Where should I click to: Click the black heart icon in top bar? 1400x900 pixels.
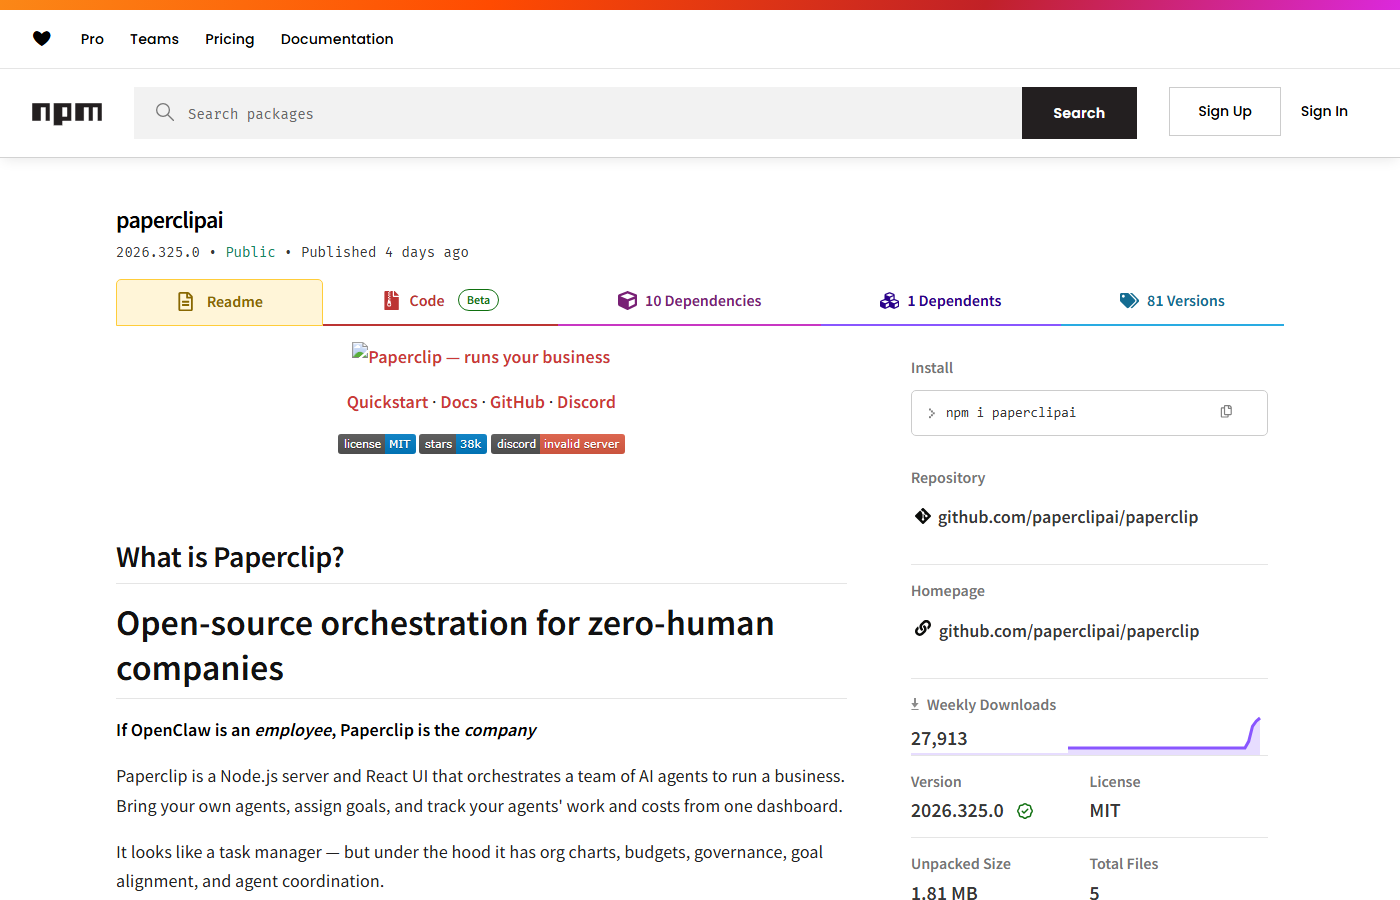click(42, 39)
